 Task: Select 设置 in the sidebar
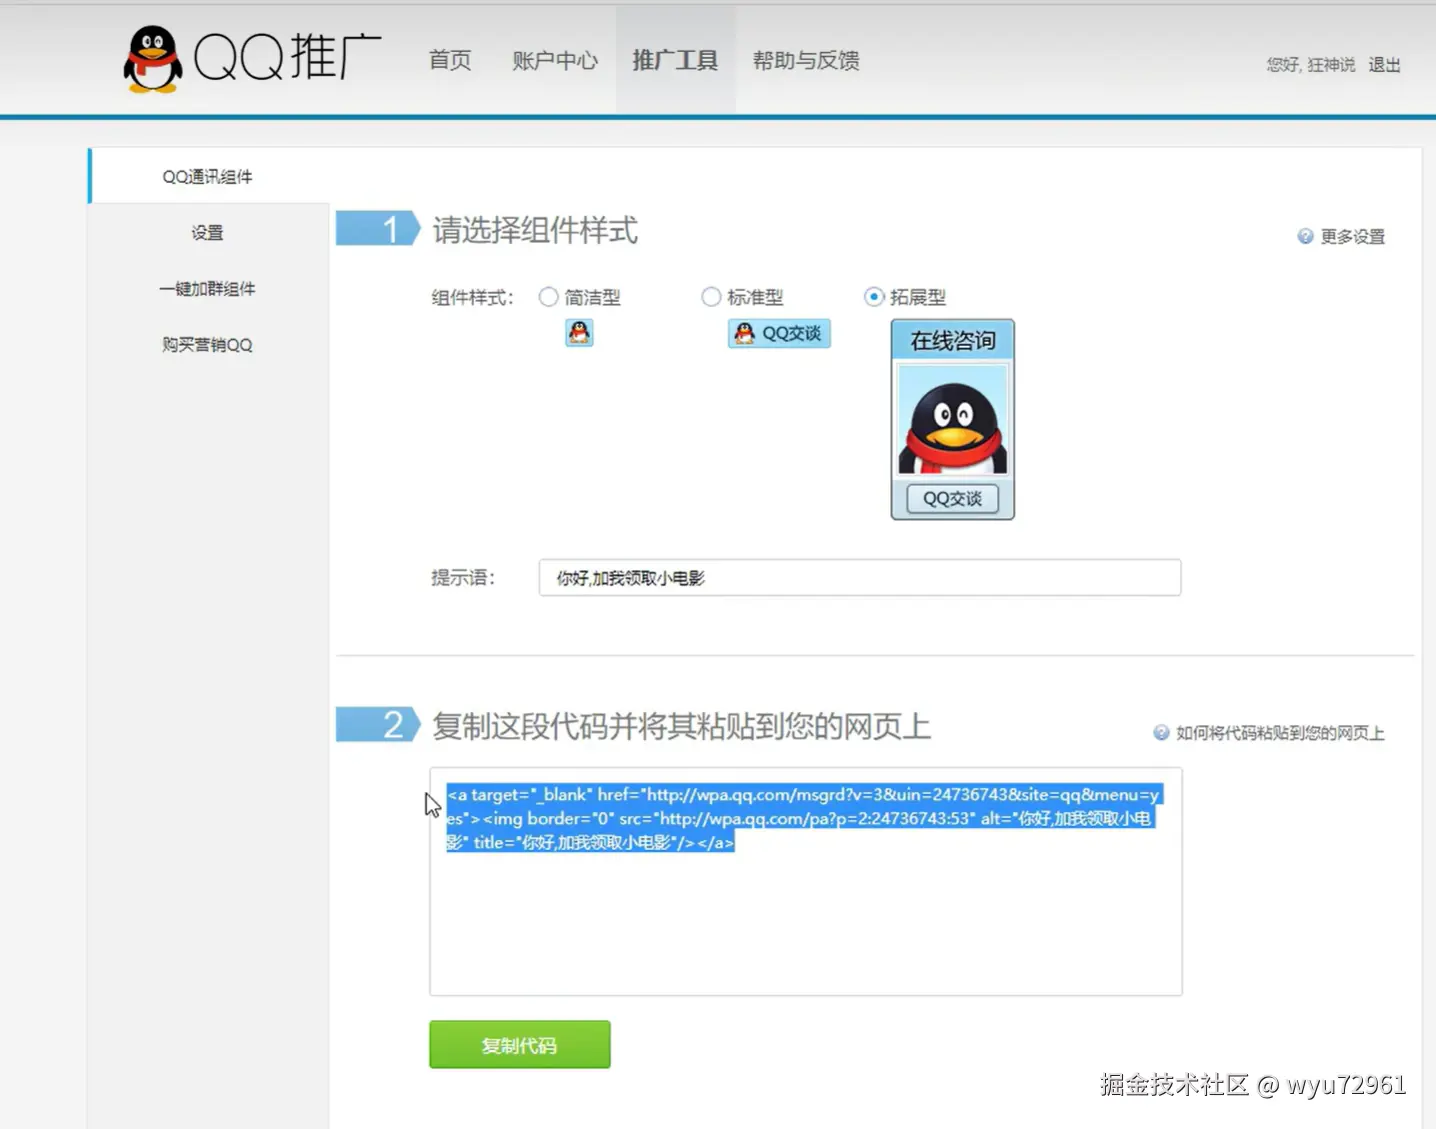(208, 233)
